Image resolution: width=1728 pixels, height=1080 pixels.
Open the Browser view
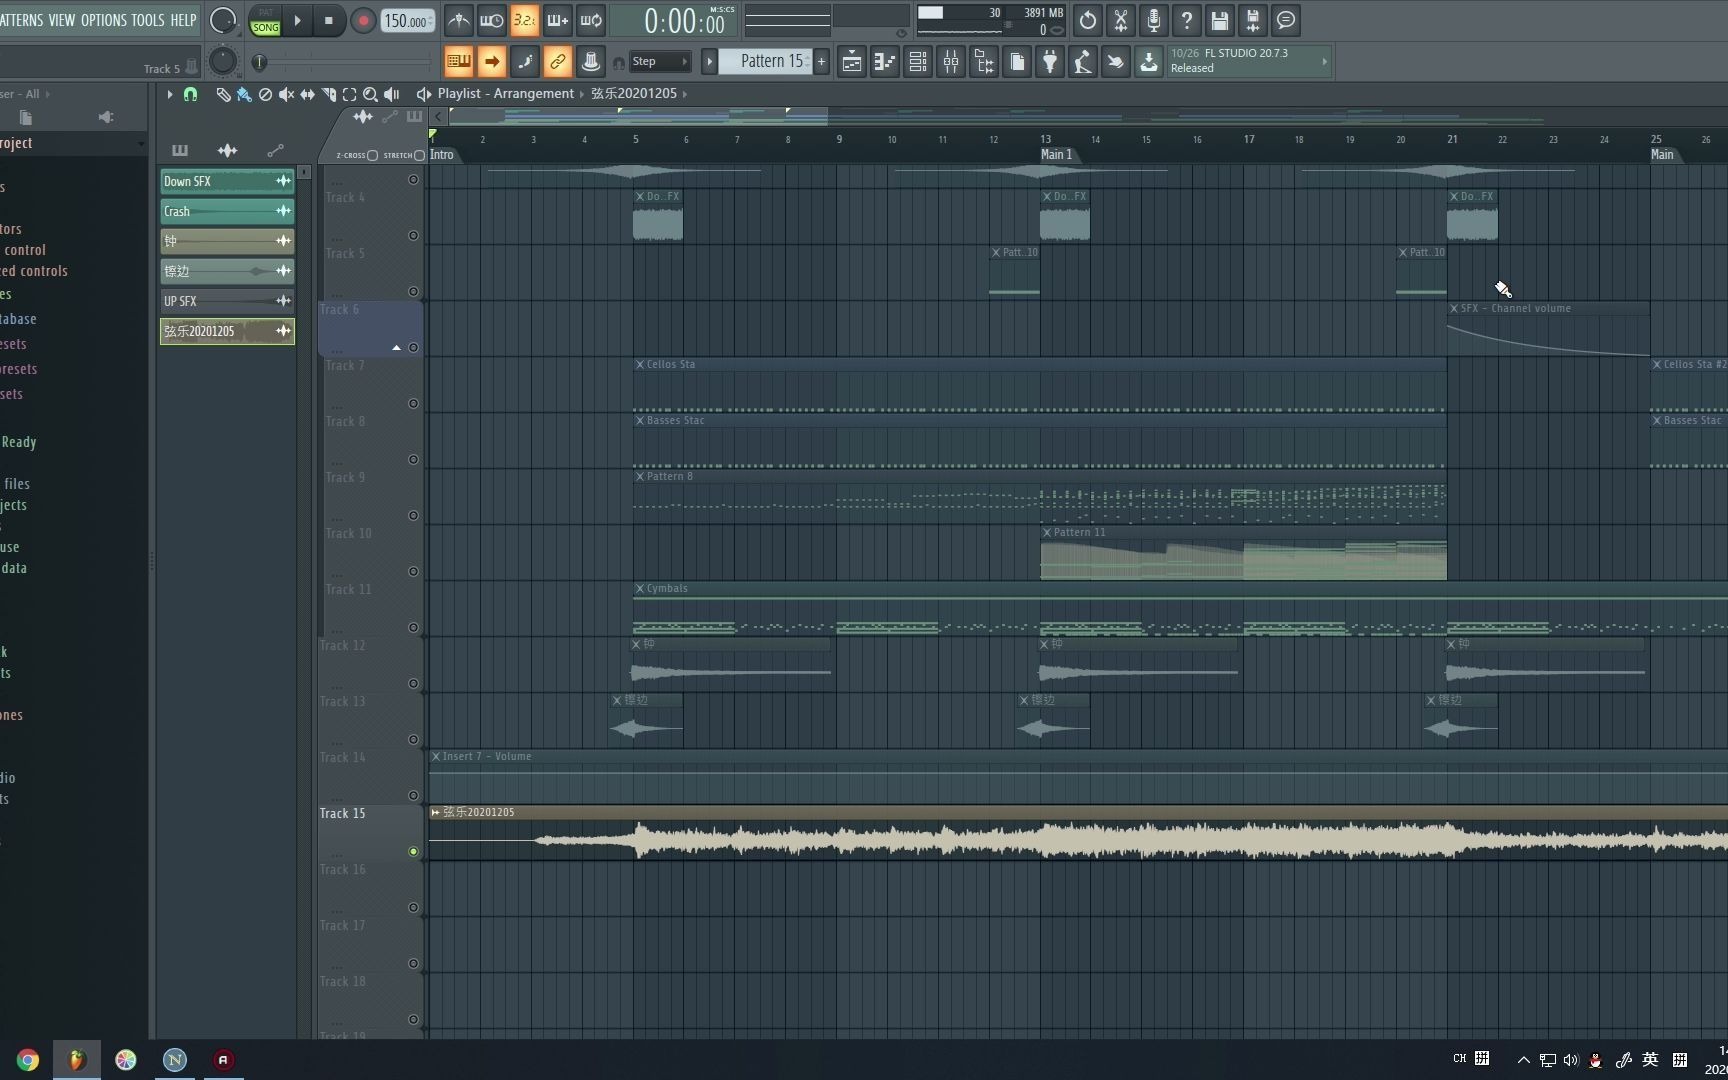(x=983, y=62)
